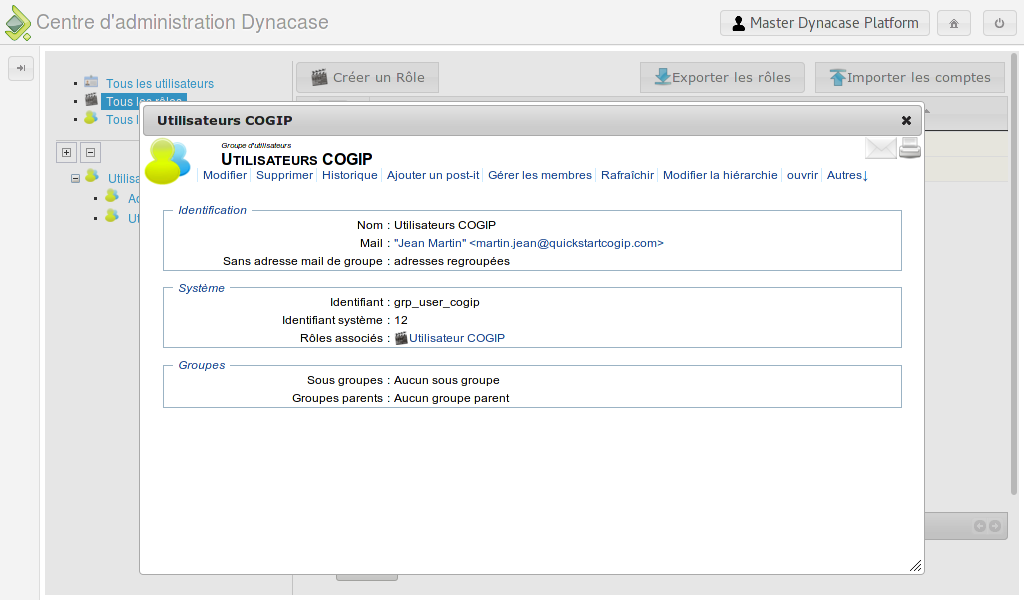The image size is (1024, 600).
Task: Choose Modifier la hiérarchie
Action: (x=720, y=175)
